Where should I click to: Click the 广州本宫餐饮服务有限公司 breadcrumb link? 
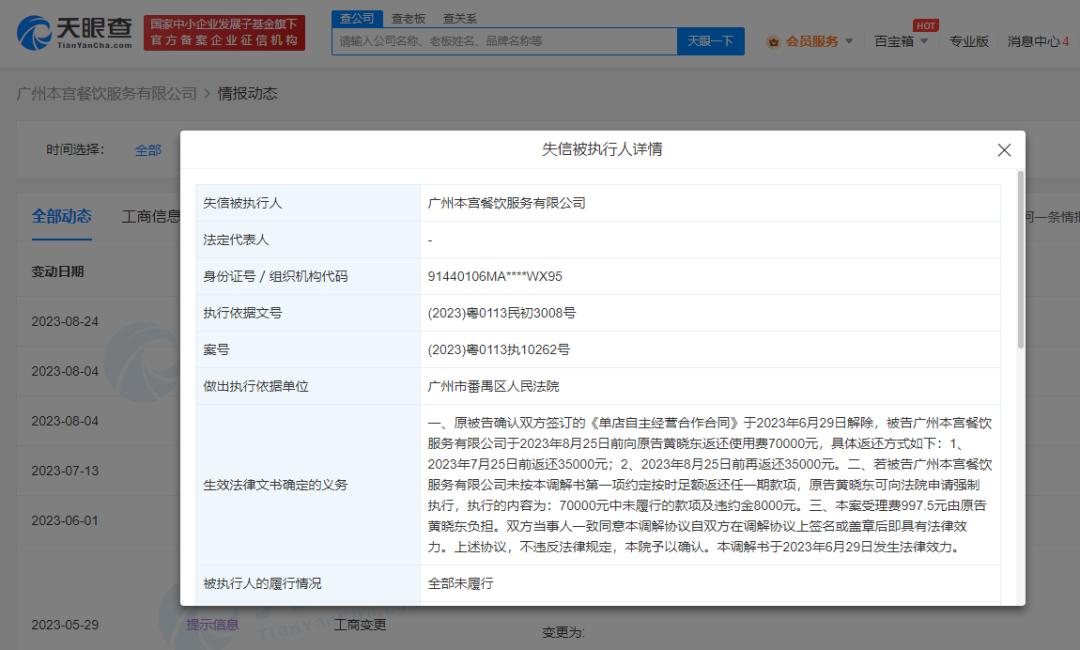[x=107, y=93]
